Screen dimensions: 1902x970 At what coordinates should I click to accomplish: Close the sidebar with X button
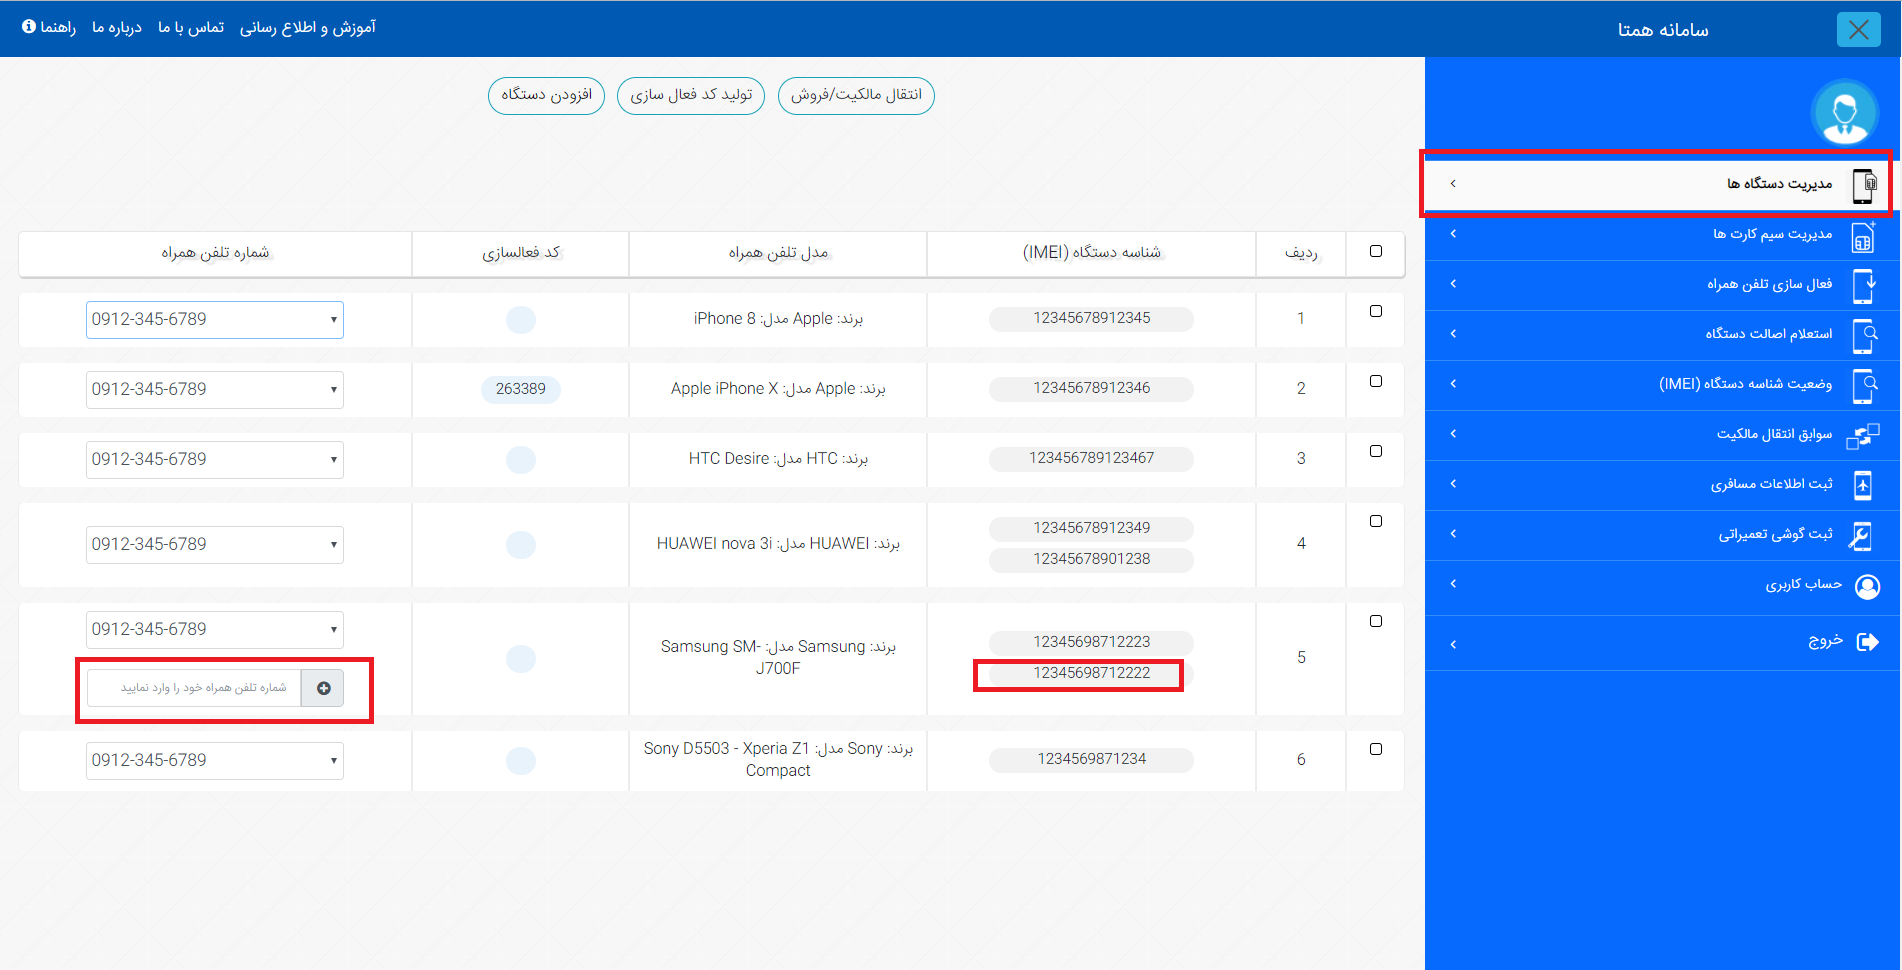point(1859,29)
